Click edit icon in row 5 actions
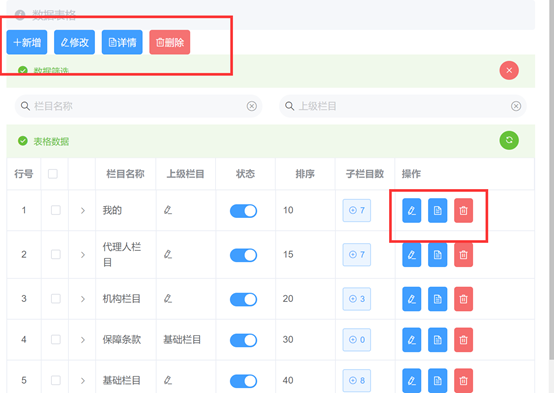 412,381
